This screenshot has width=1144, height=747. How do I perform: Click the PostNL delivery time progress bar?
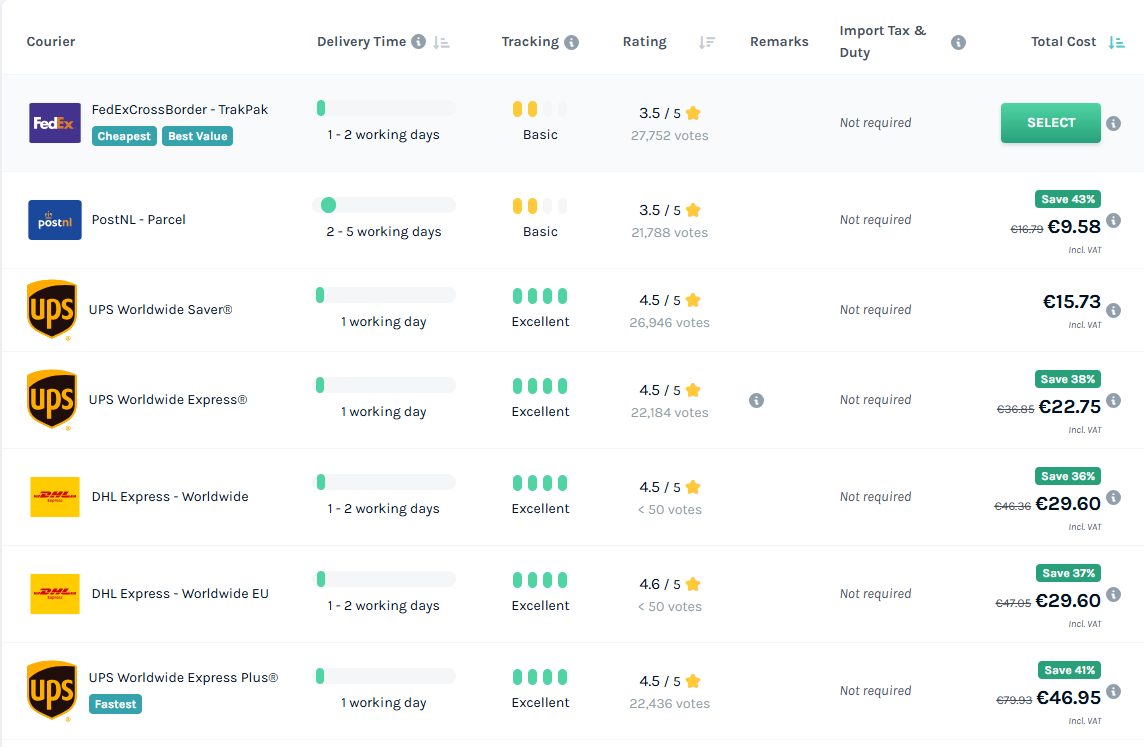pyautogui.click(x=384, y=205)
